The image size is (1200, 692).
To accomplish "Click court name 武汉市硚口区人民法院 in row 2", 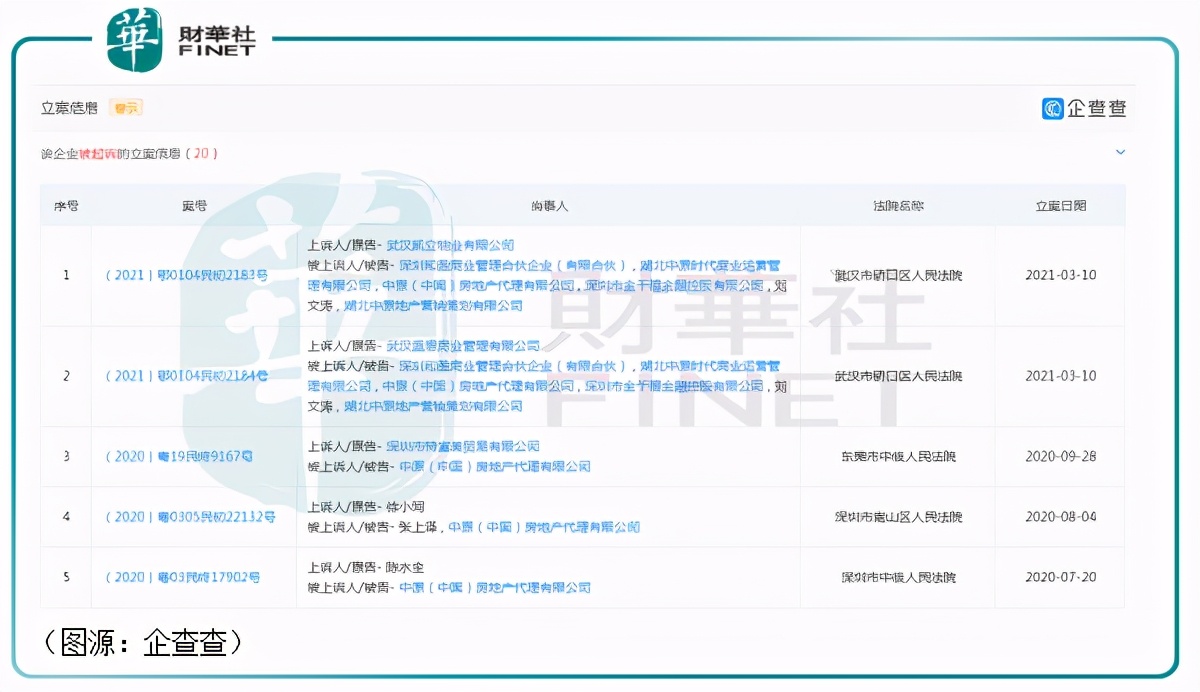I will (x=898, y=376).
